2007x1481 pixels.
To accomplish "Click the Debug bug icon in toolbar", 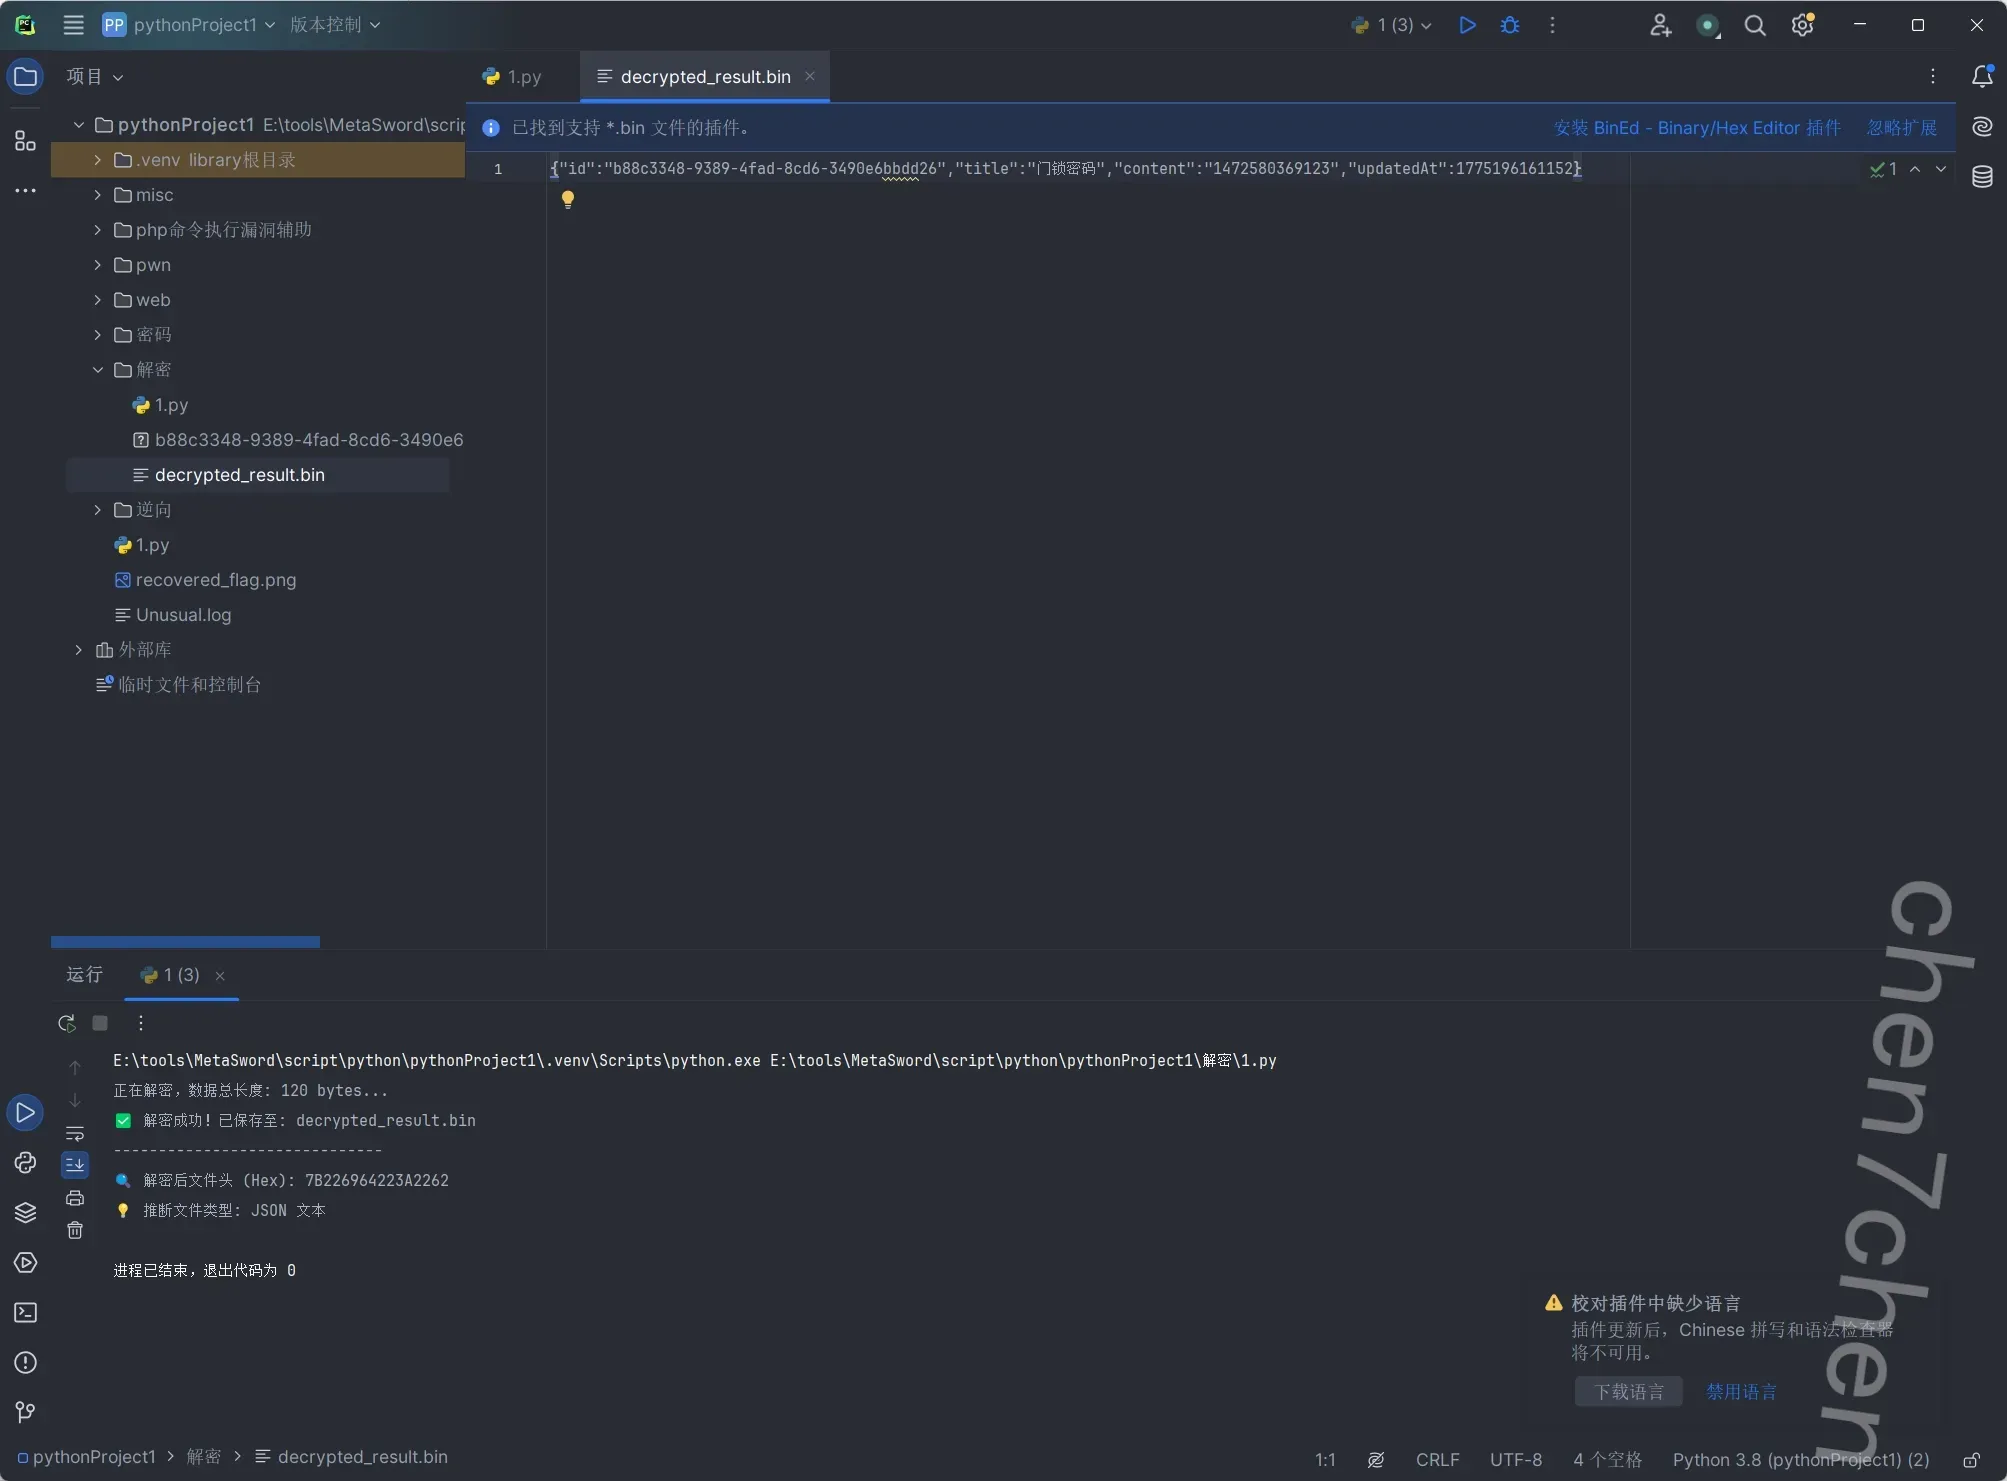I will click(x=1509, y=25).
